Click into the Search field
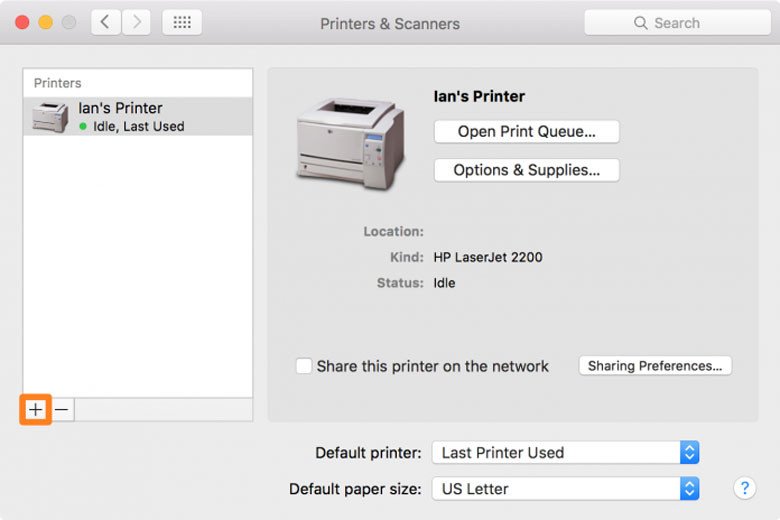The image size is (780, 520). click(690, 23)
